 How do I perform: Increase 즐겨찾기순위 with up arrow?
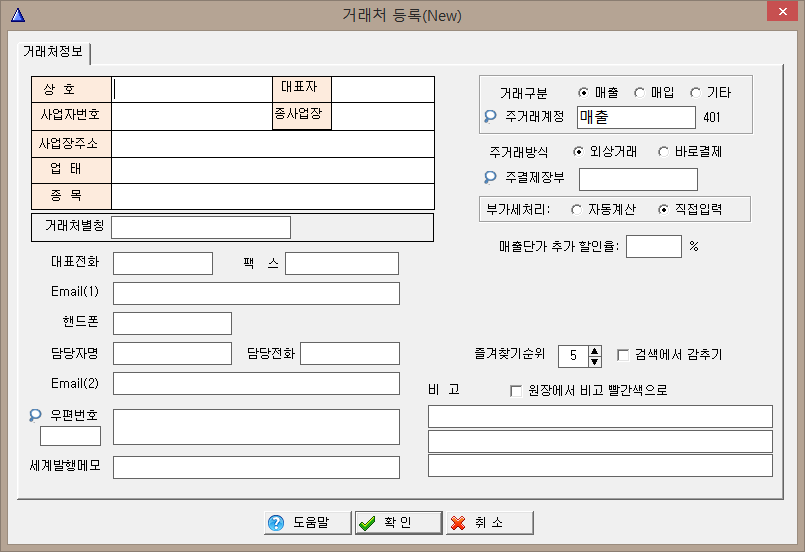click(595, 351)
